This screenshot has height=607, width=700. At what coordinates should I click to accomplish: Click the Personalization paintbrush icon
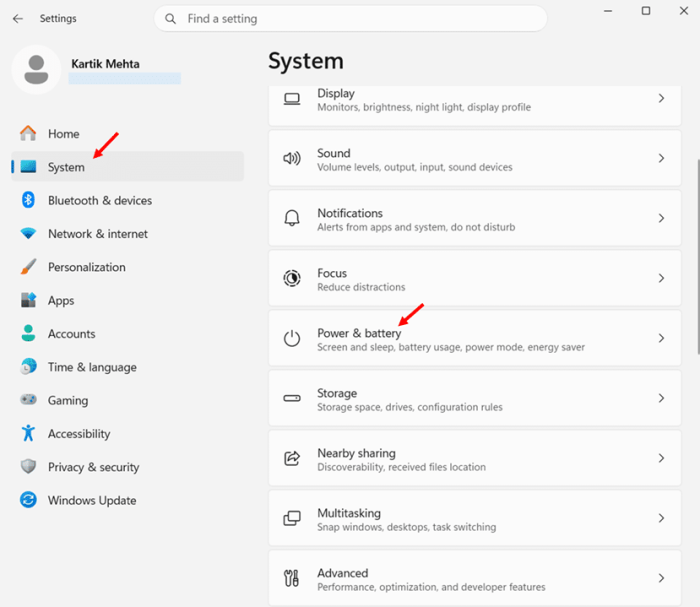point(28,267)
